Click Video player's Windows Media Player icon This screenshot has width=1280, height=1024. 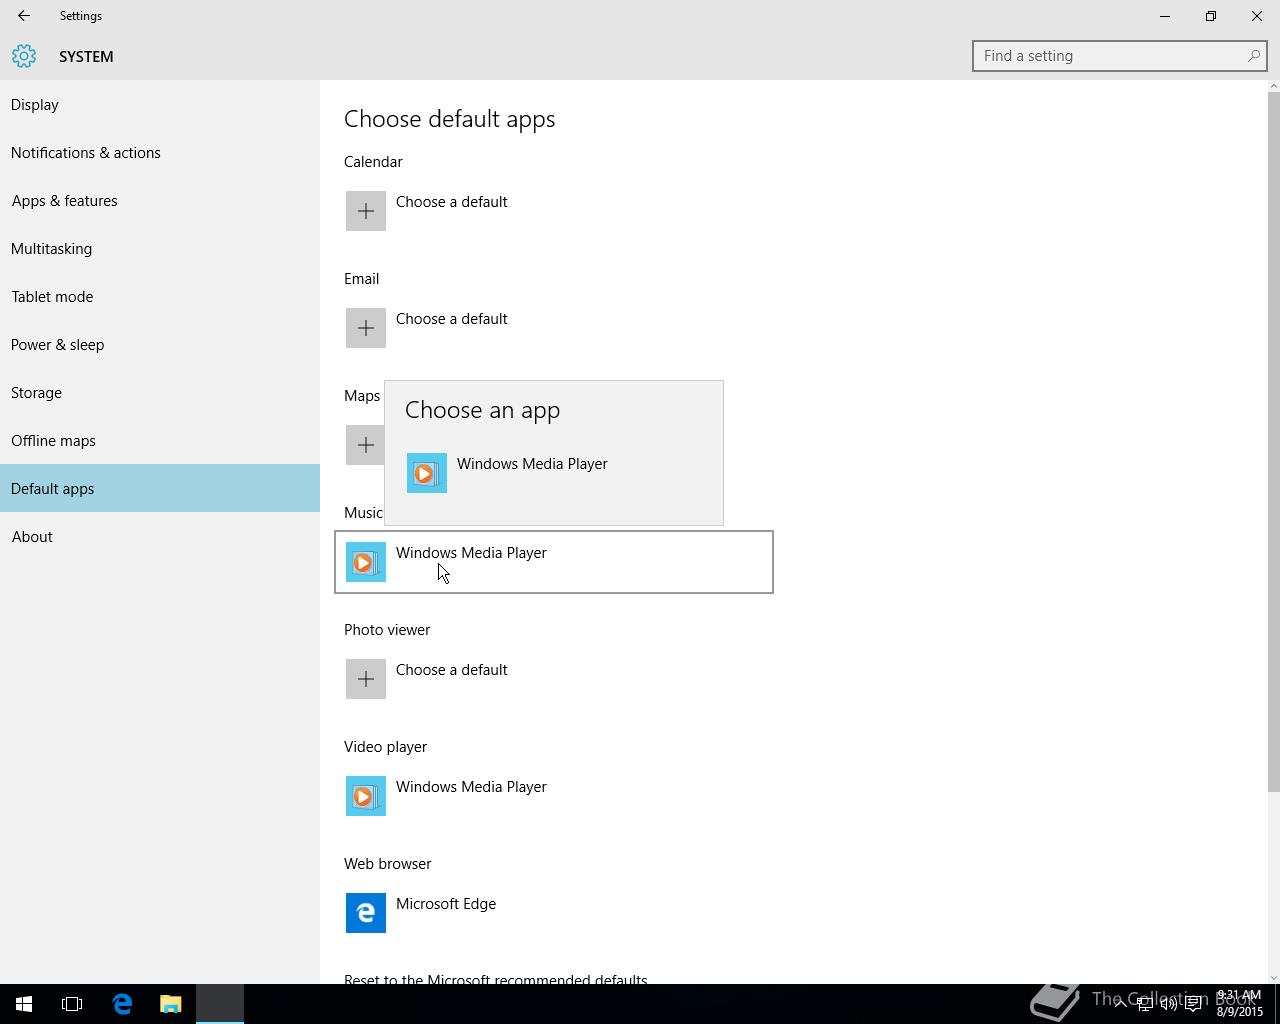366,796
